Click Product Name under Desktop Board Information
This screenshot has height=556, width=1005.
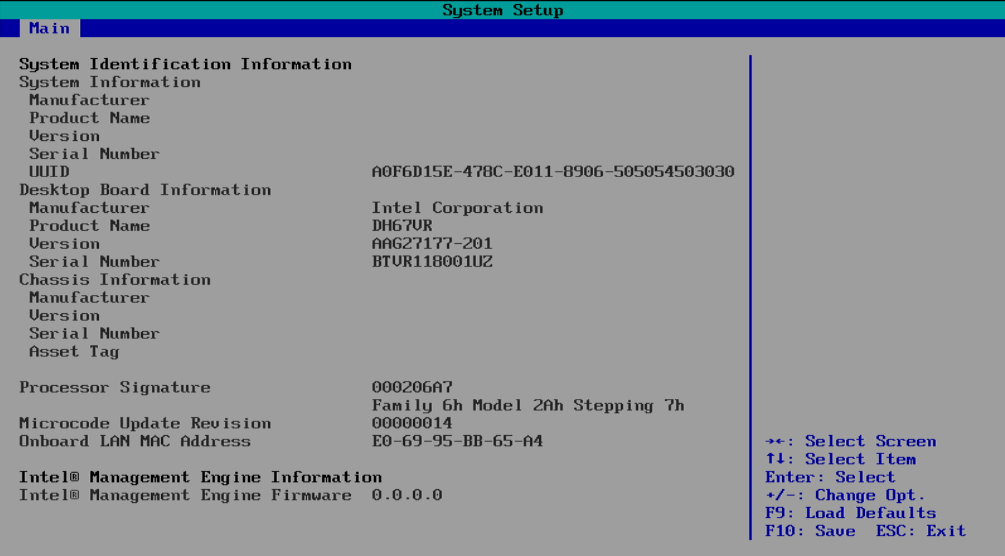[89, 226]
